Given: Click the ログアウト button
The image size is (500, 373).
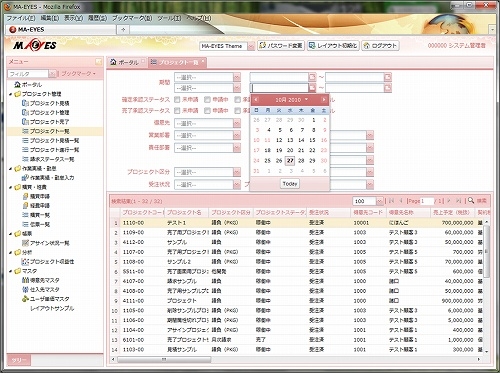Looking at the screenshot, I should pyautogui.click(x=380, y=46).
